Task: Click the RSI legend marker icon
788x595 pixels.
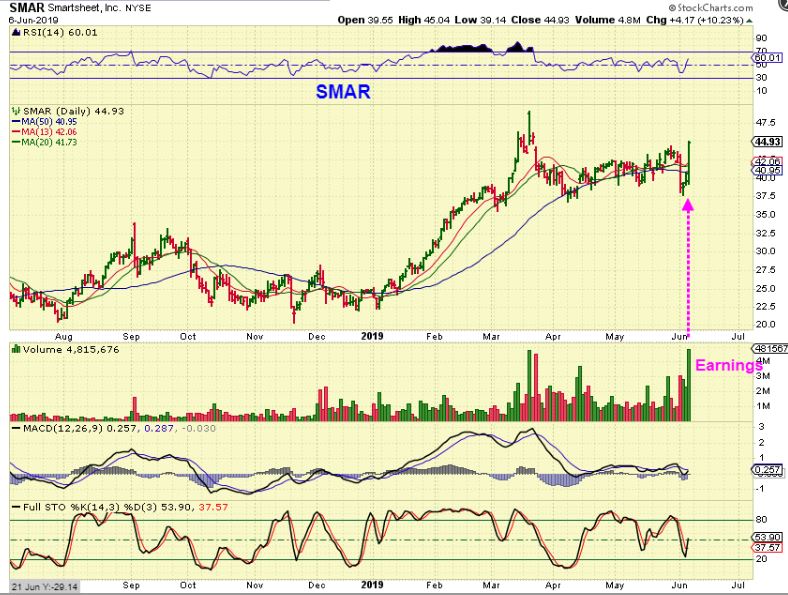Action: point(16,33)
